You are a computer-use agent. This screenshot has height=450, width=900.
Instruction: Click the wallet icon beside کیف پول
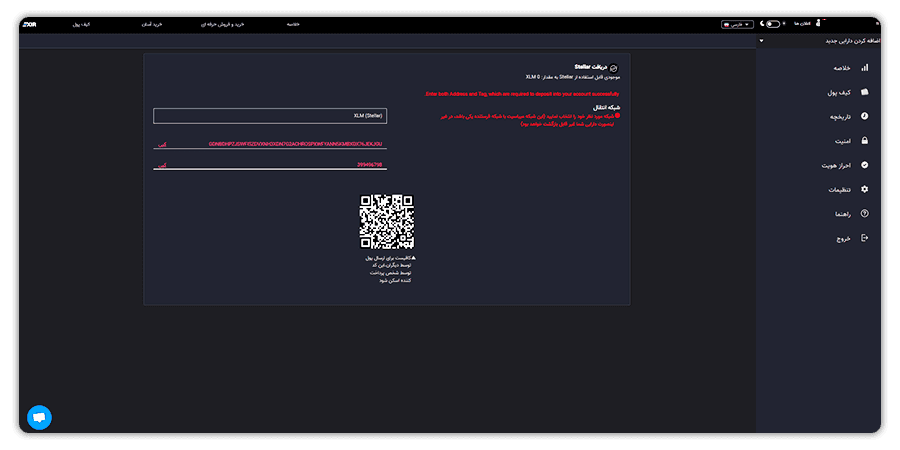(864, 92)
